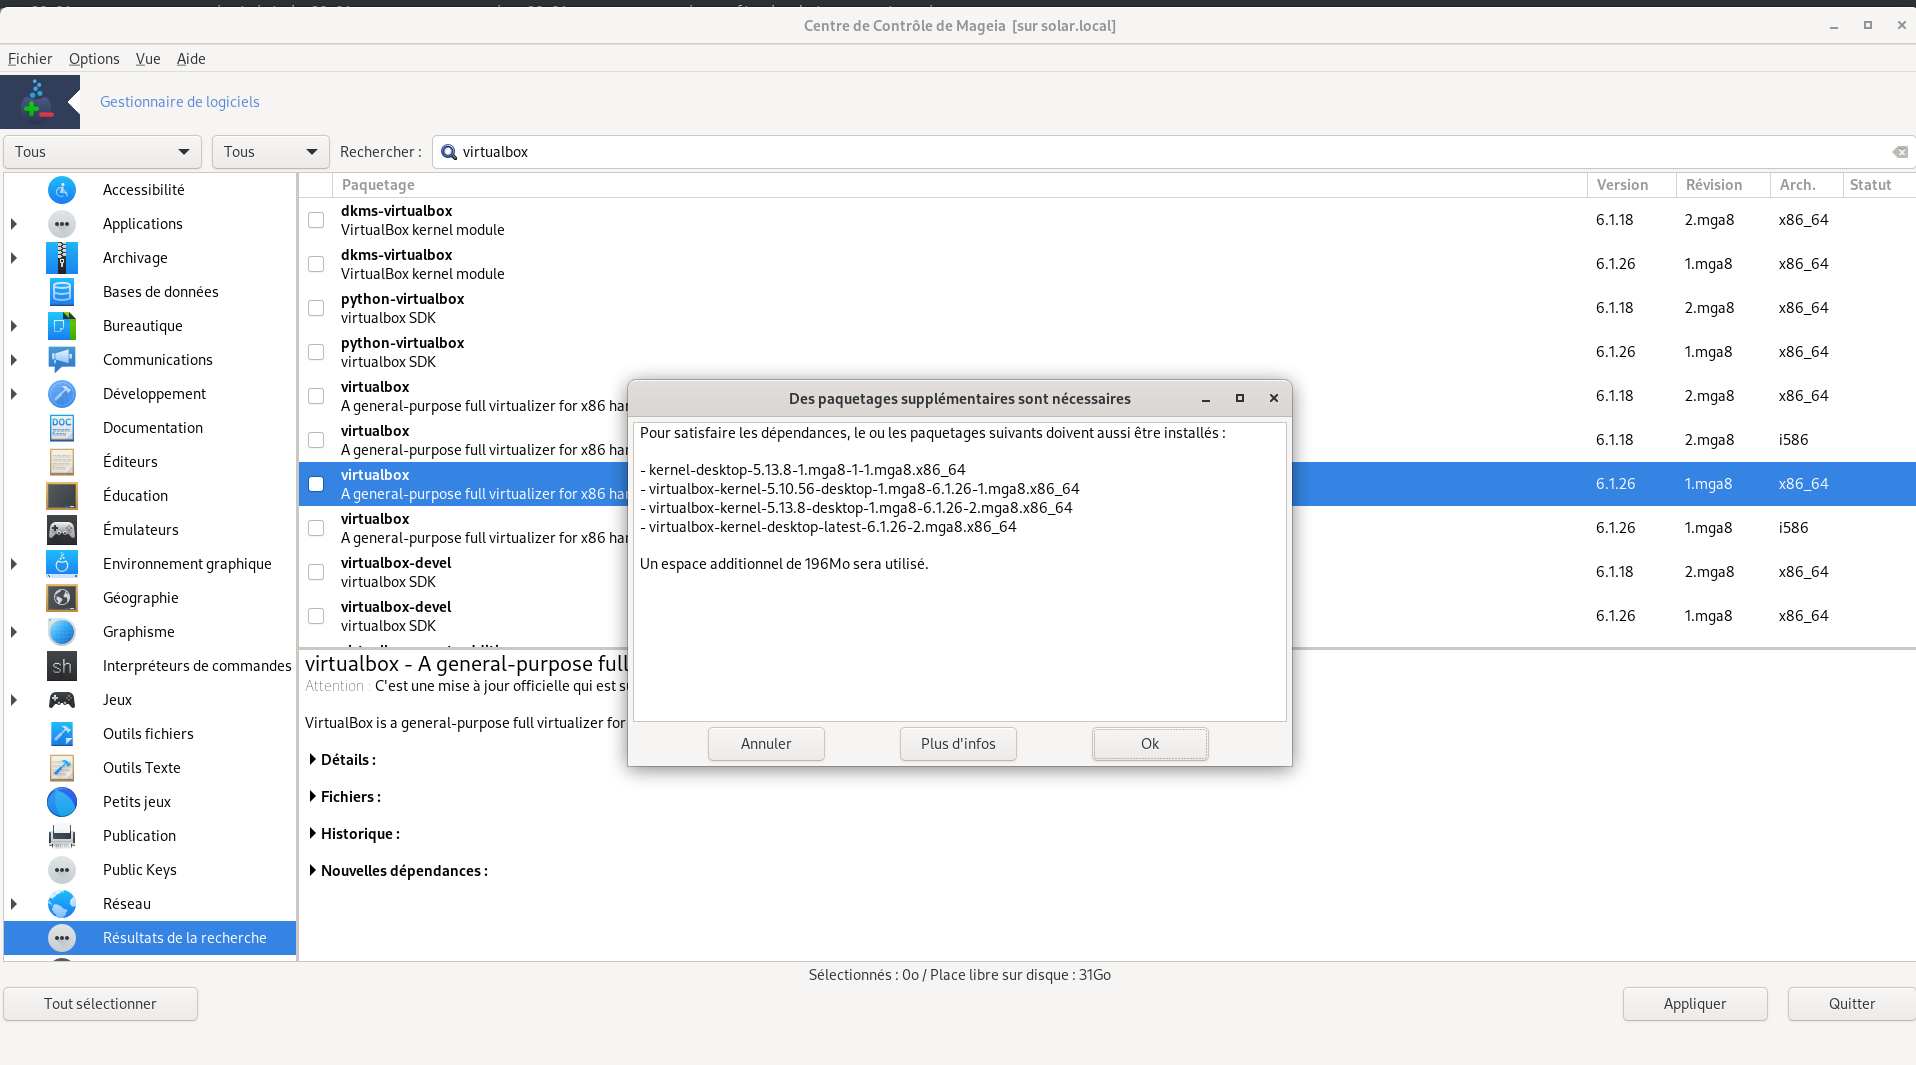Screen dimensions: 1916x1065
Task: Click the Bureautique category icon
Action: (62, 326)
